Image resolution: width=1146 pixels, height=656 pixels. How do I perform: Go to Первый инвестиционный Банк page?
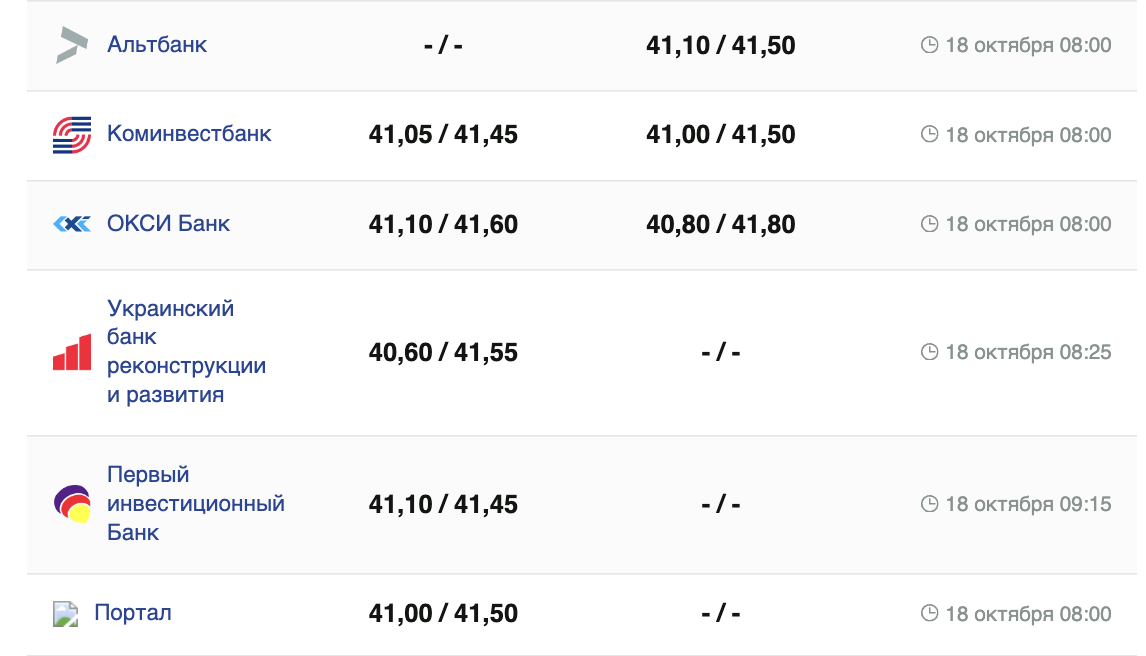195,503
